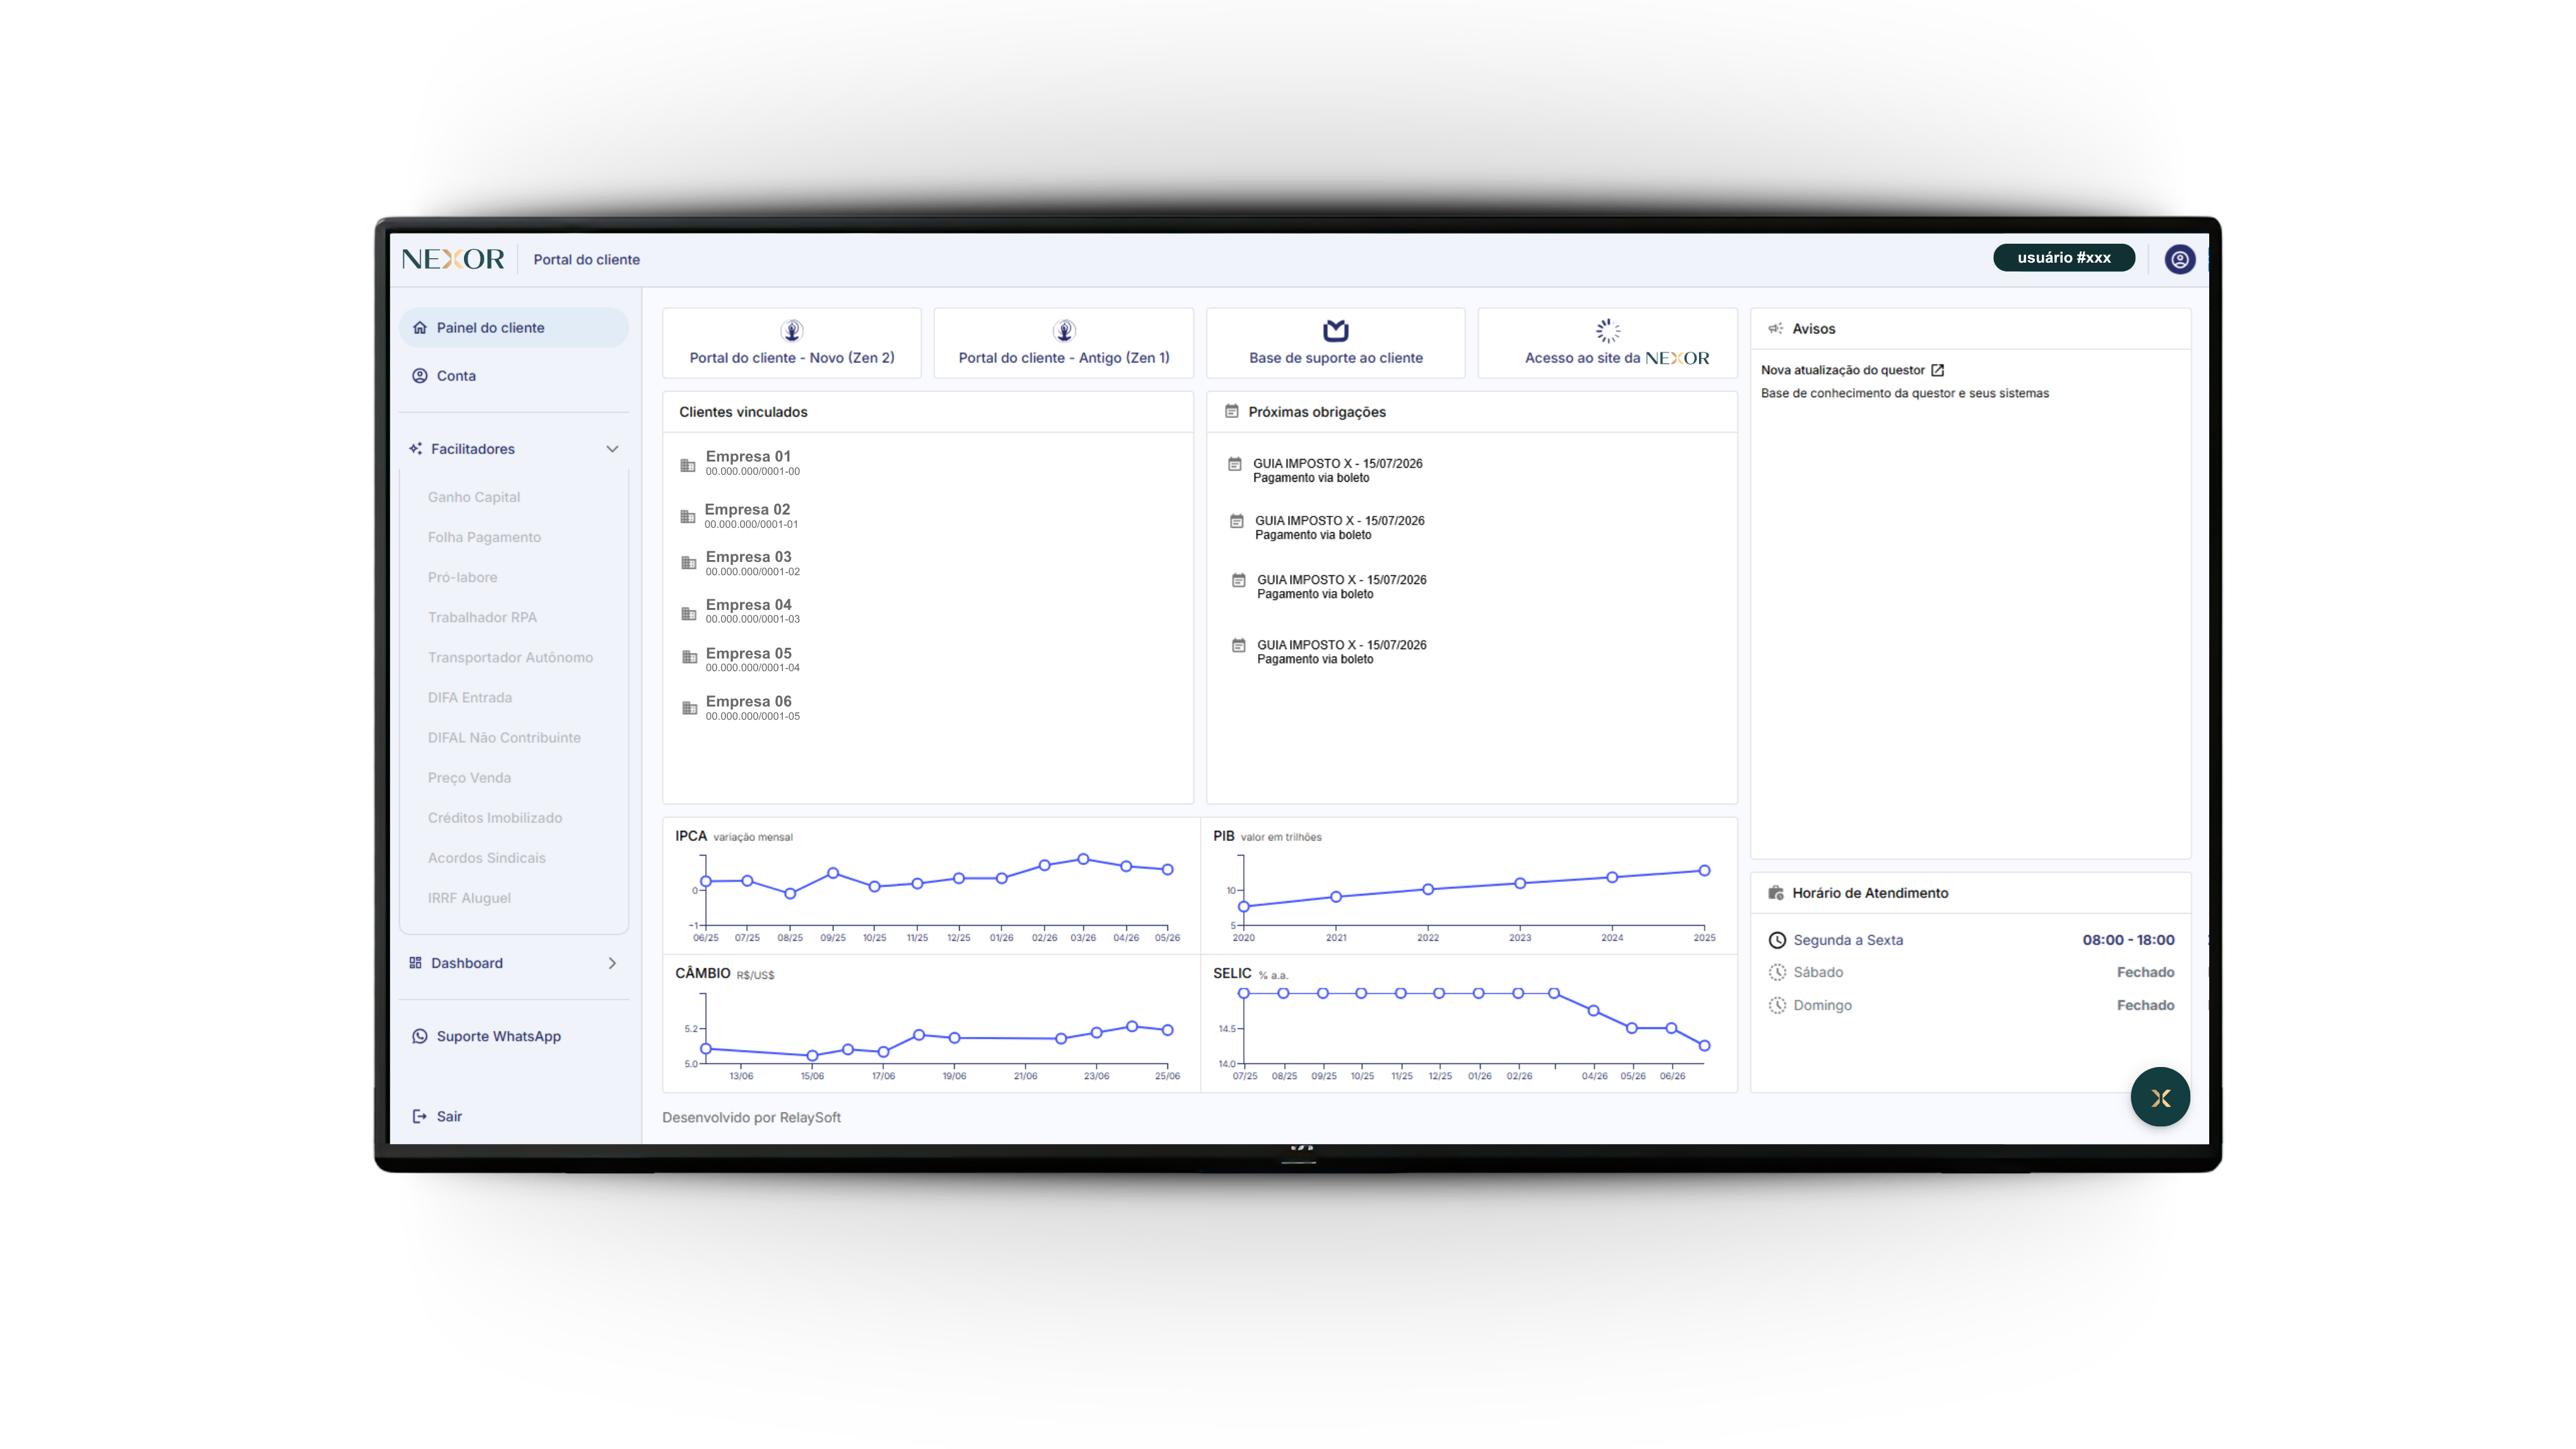Open the user profile avatar icon
The width and height of the screenshot is (2576, 1449).
[2179, 259]
